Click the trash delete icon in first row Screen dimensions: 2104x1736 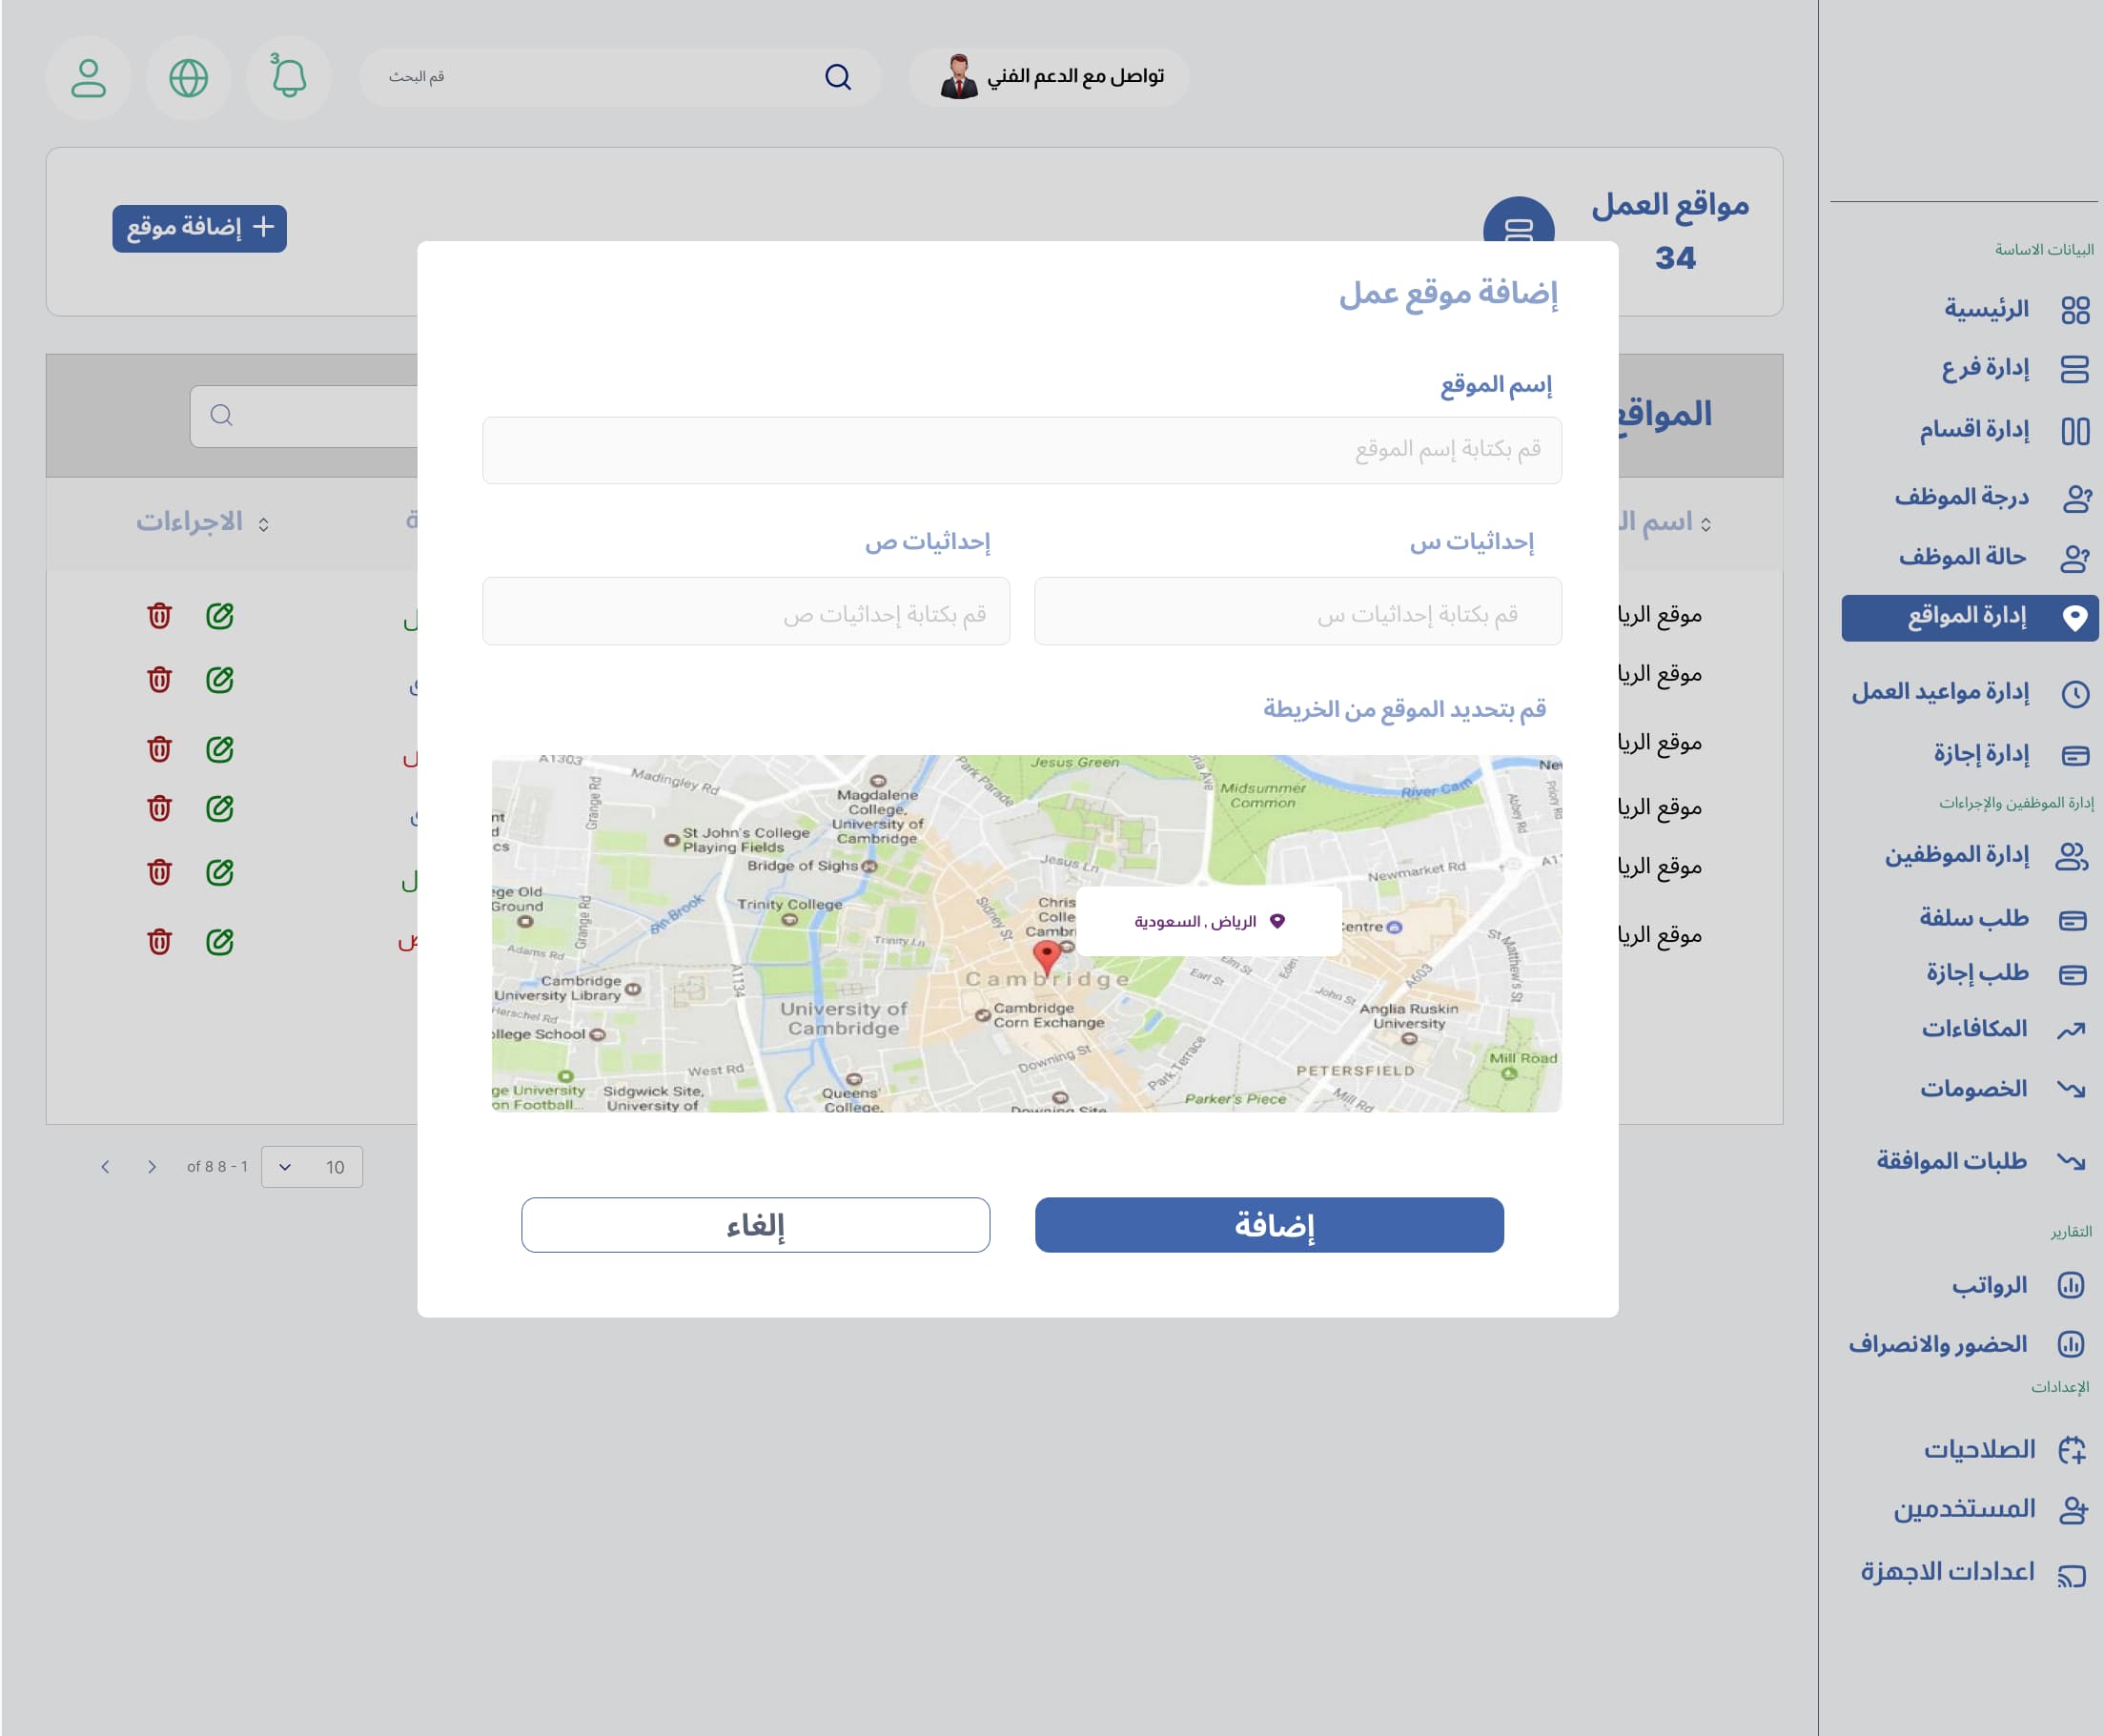(x=160, y=617)
